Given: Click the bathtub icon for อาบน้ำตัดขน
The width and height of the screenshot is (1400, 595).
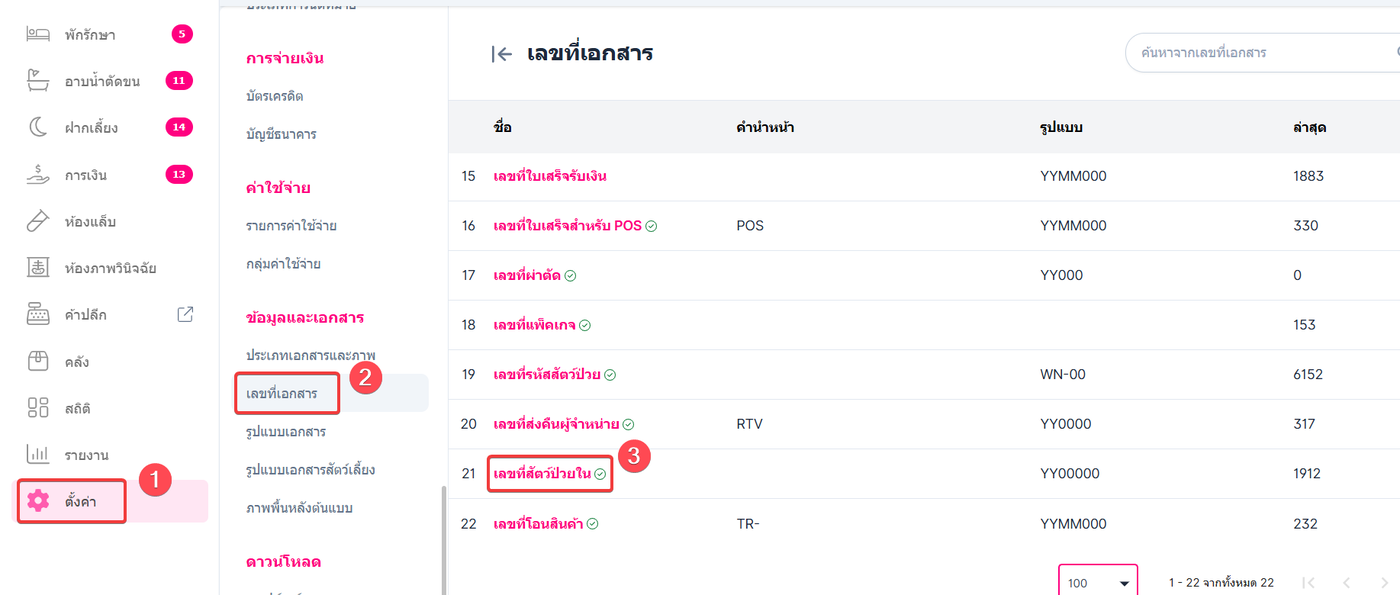Looking at the screenshot, I should [38, 81].
